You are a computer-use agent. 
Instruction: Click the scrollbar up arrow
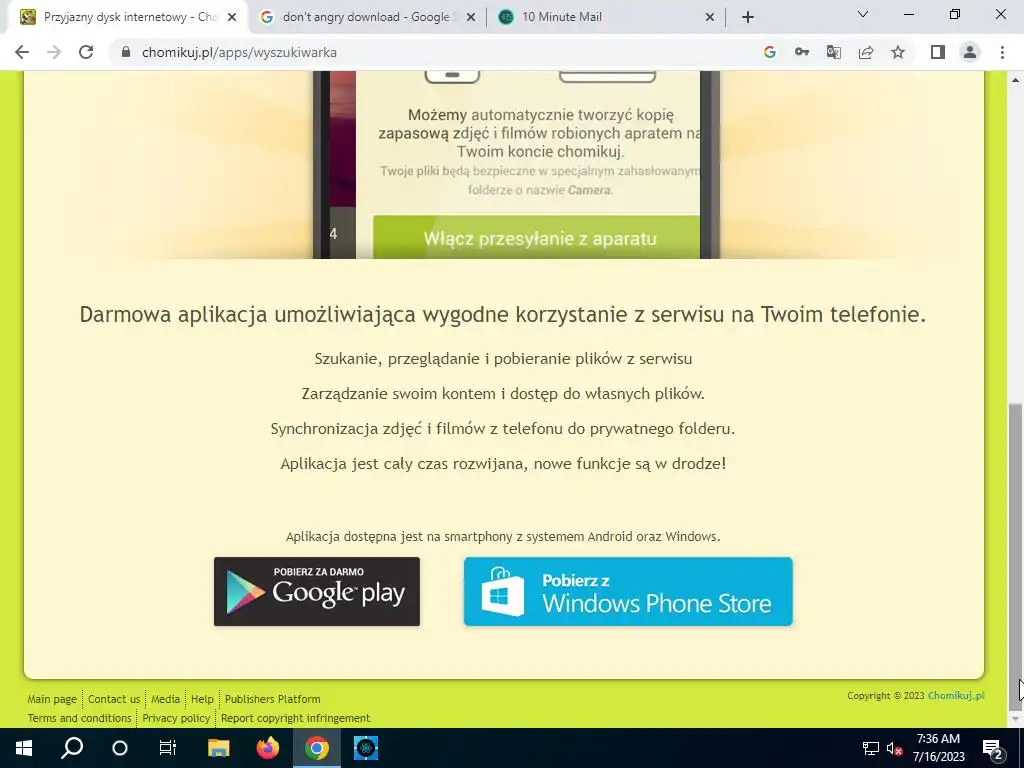[1016, 80]
